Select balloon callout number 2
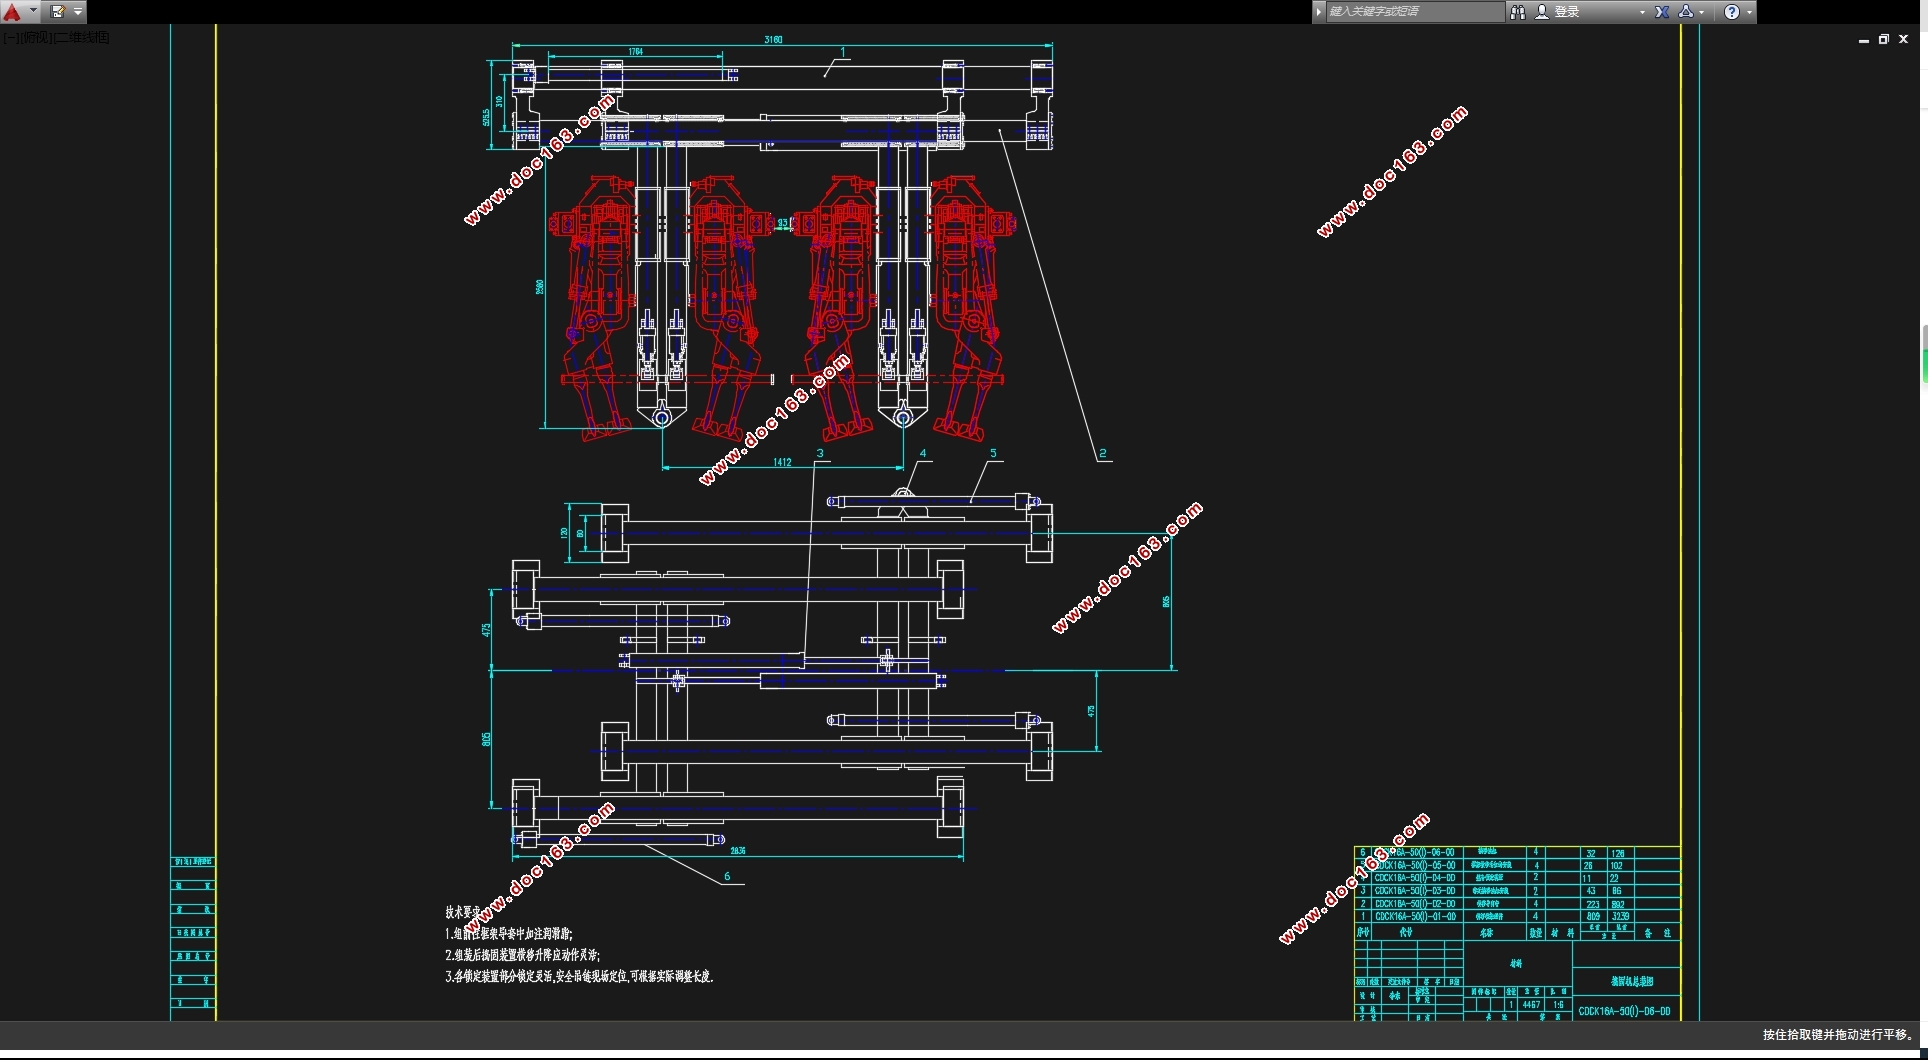The width and height of the screenshot is (1928, 1060). tap(1103, 453)
